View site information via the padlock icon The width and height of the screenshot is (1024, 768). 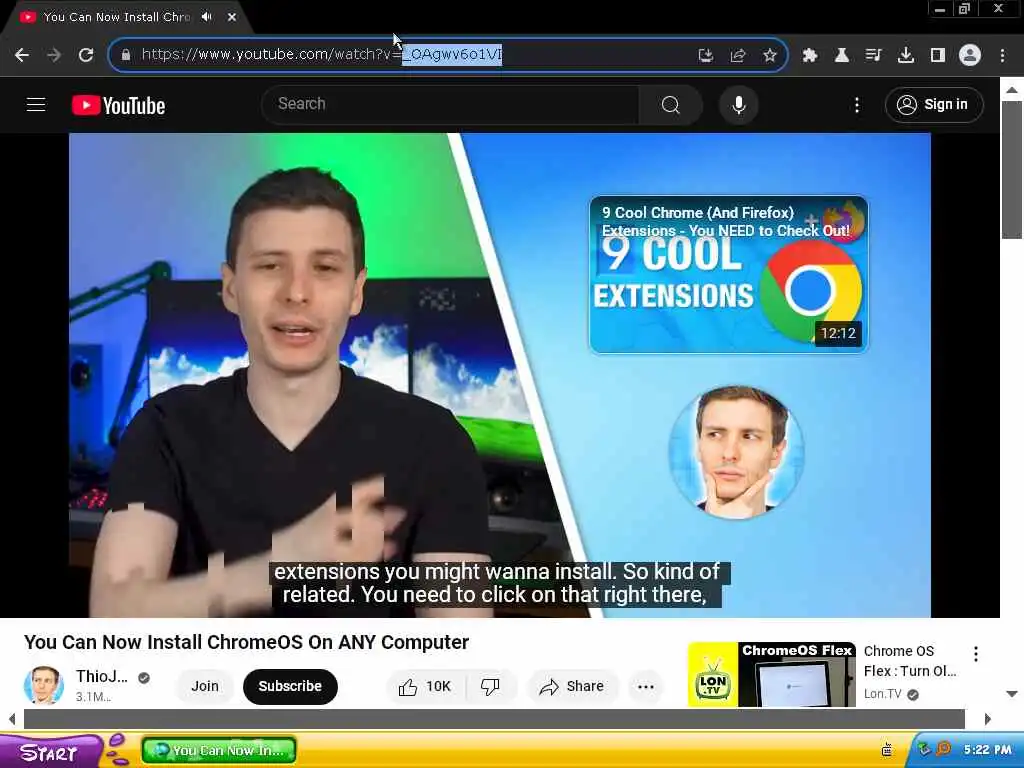126,55
